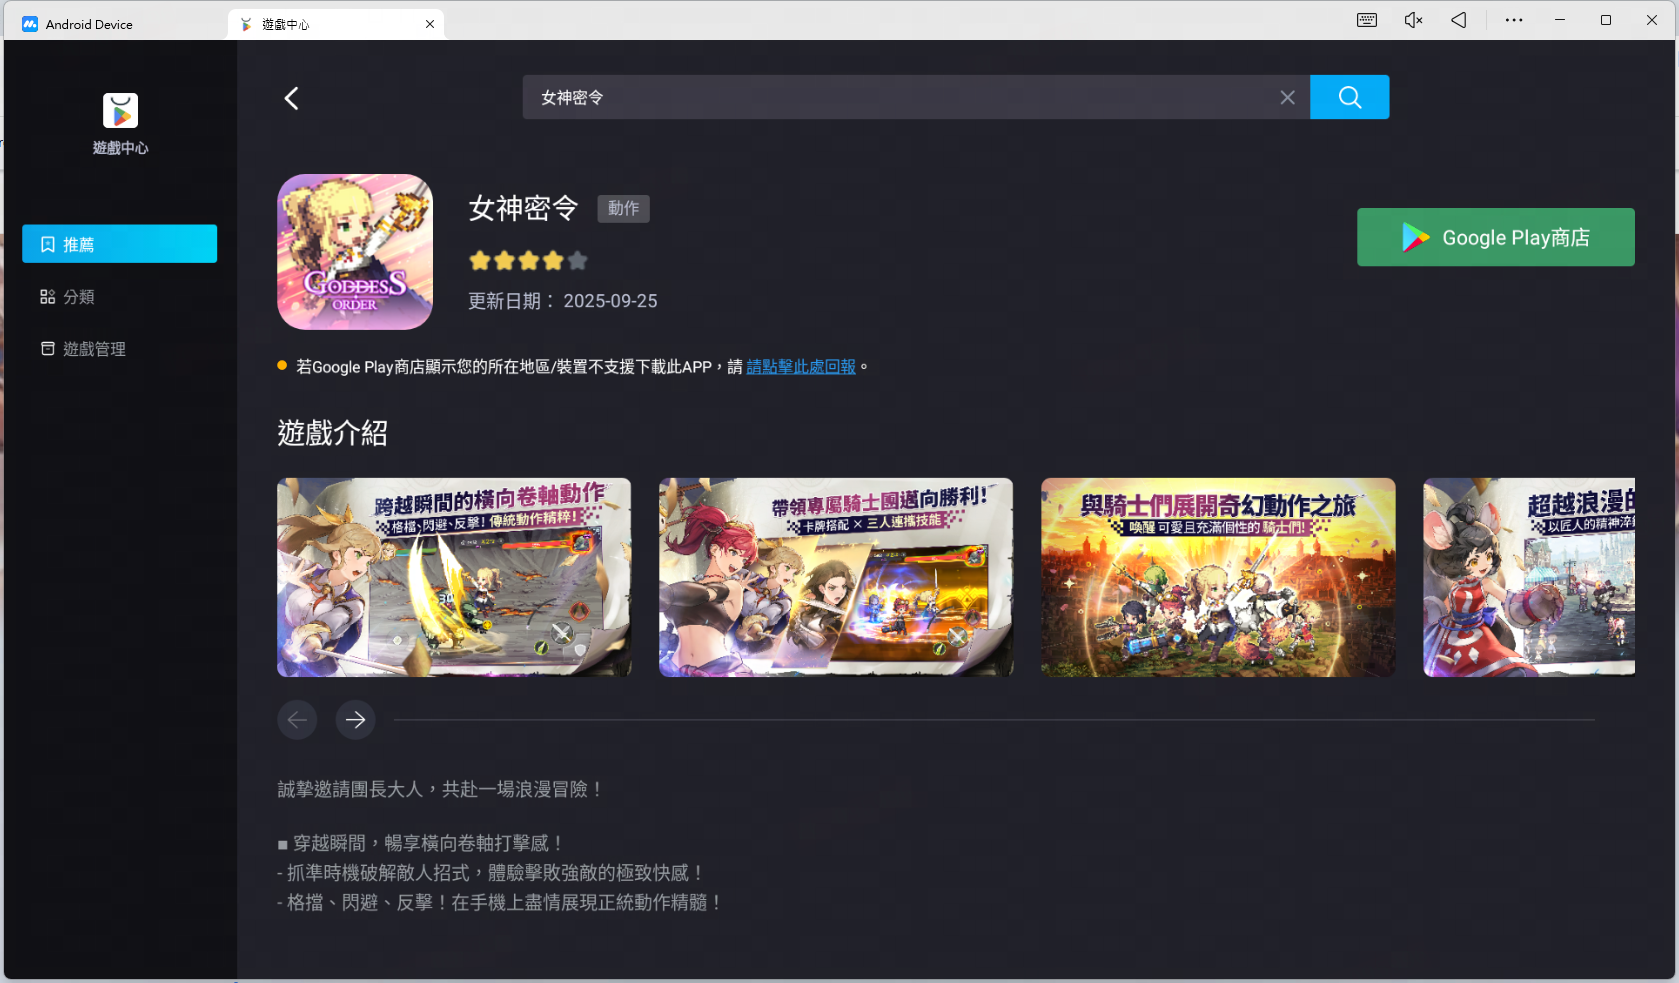Click the triangular back icon in title bar
The image size is (1679, 983).
1459,20
